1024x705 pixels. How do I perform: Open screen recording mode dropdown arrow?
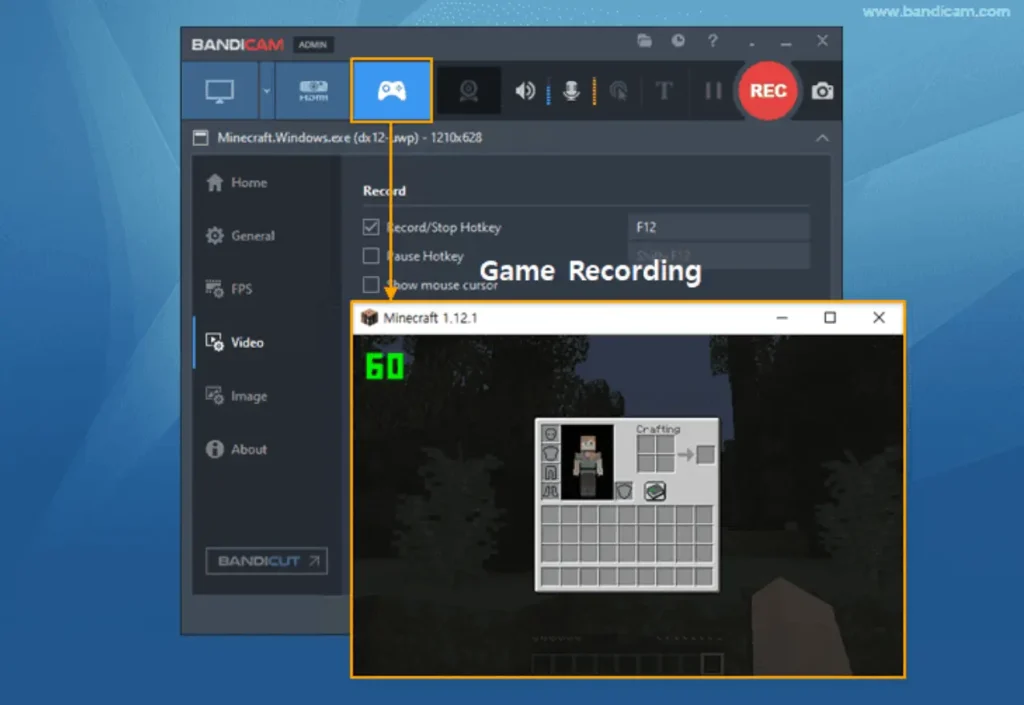[266, 91]
